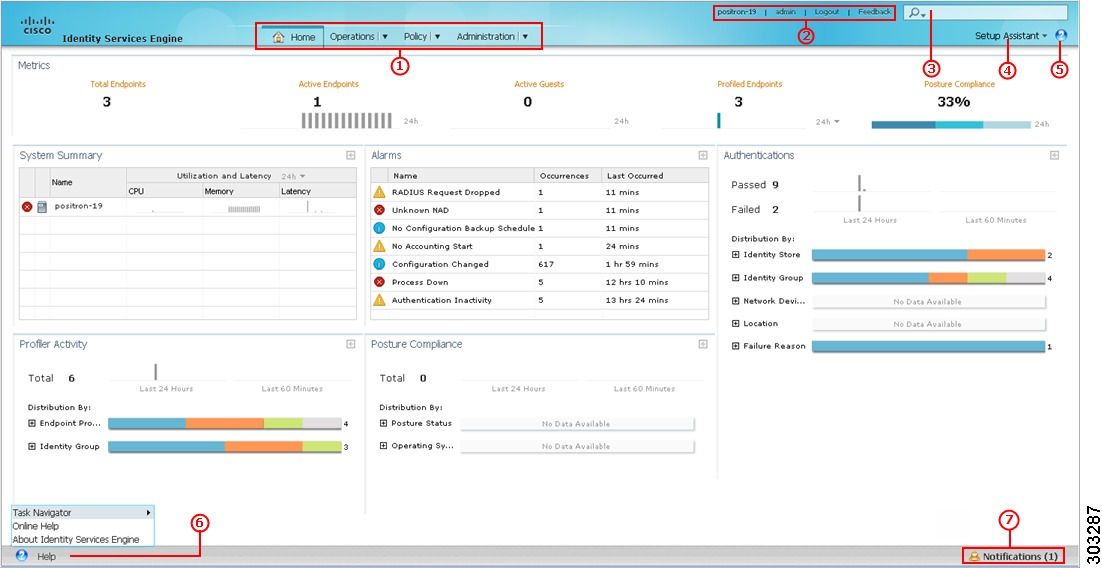Image resolution: width=1102 pixels, height=568 pixels.
Task: Click the Identity Store distribution bar
Action: click(x=928, y=254)
